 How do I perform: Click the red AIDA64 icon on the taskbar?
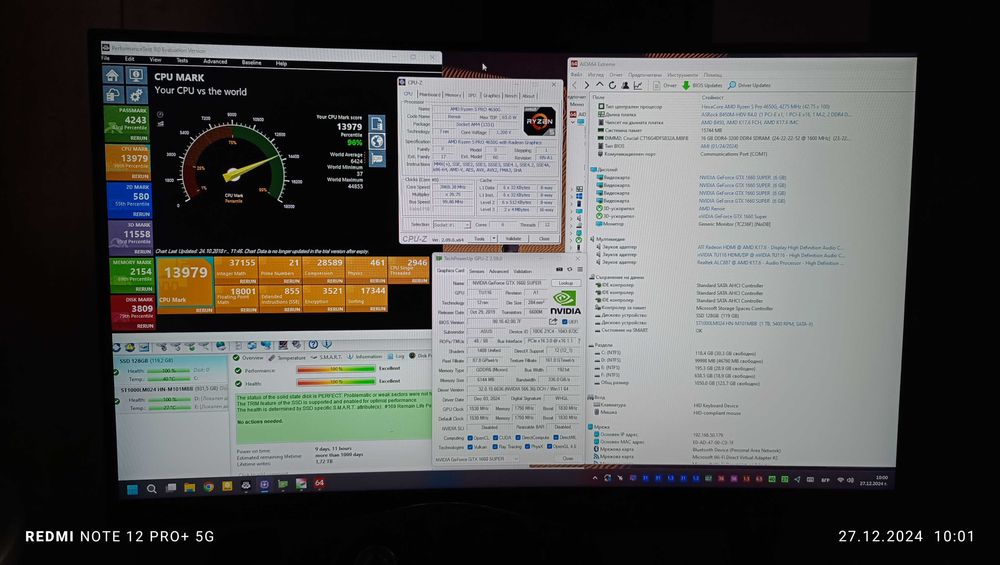(x=320, y=483)
